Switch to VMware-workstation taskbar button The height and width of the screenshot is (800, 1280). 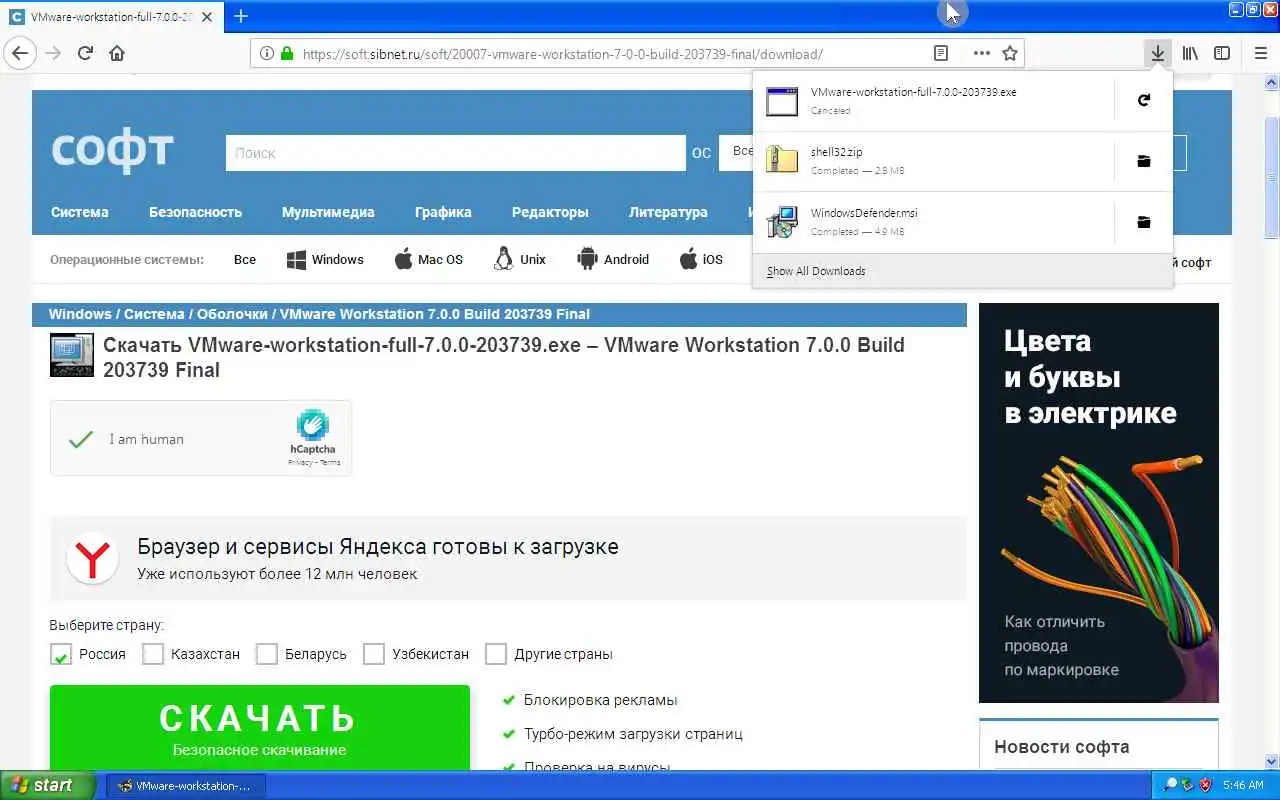point(185,786)
